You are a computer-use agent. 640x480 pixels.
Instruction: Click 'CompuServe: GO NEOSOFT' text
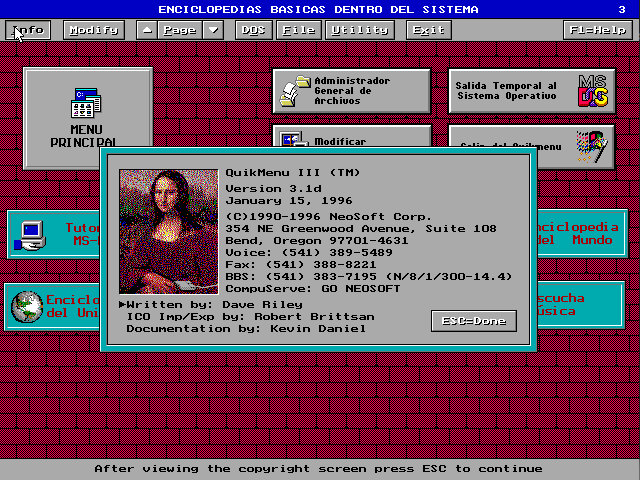tap(313, 289)
